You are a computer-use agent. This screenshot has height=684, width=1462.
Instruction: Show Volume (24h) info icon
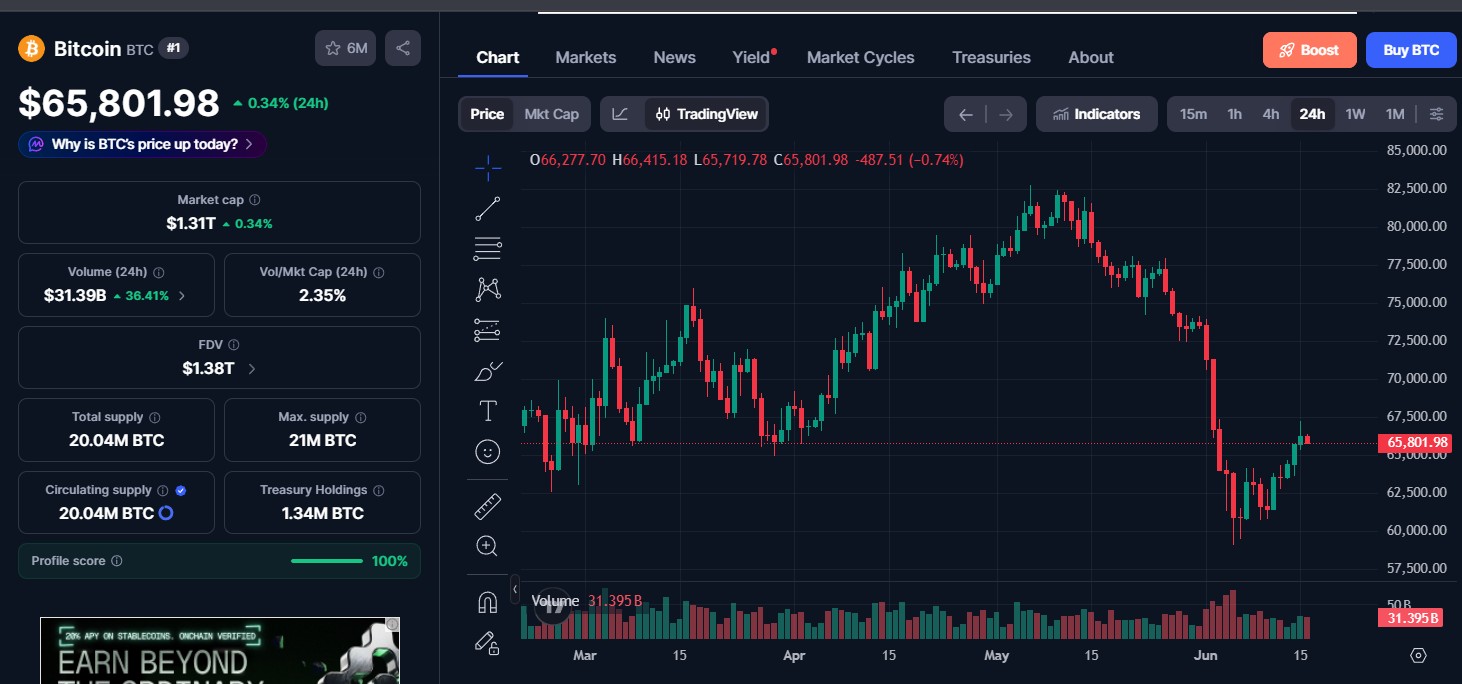159,272
